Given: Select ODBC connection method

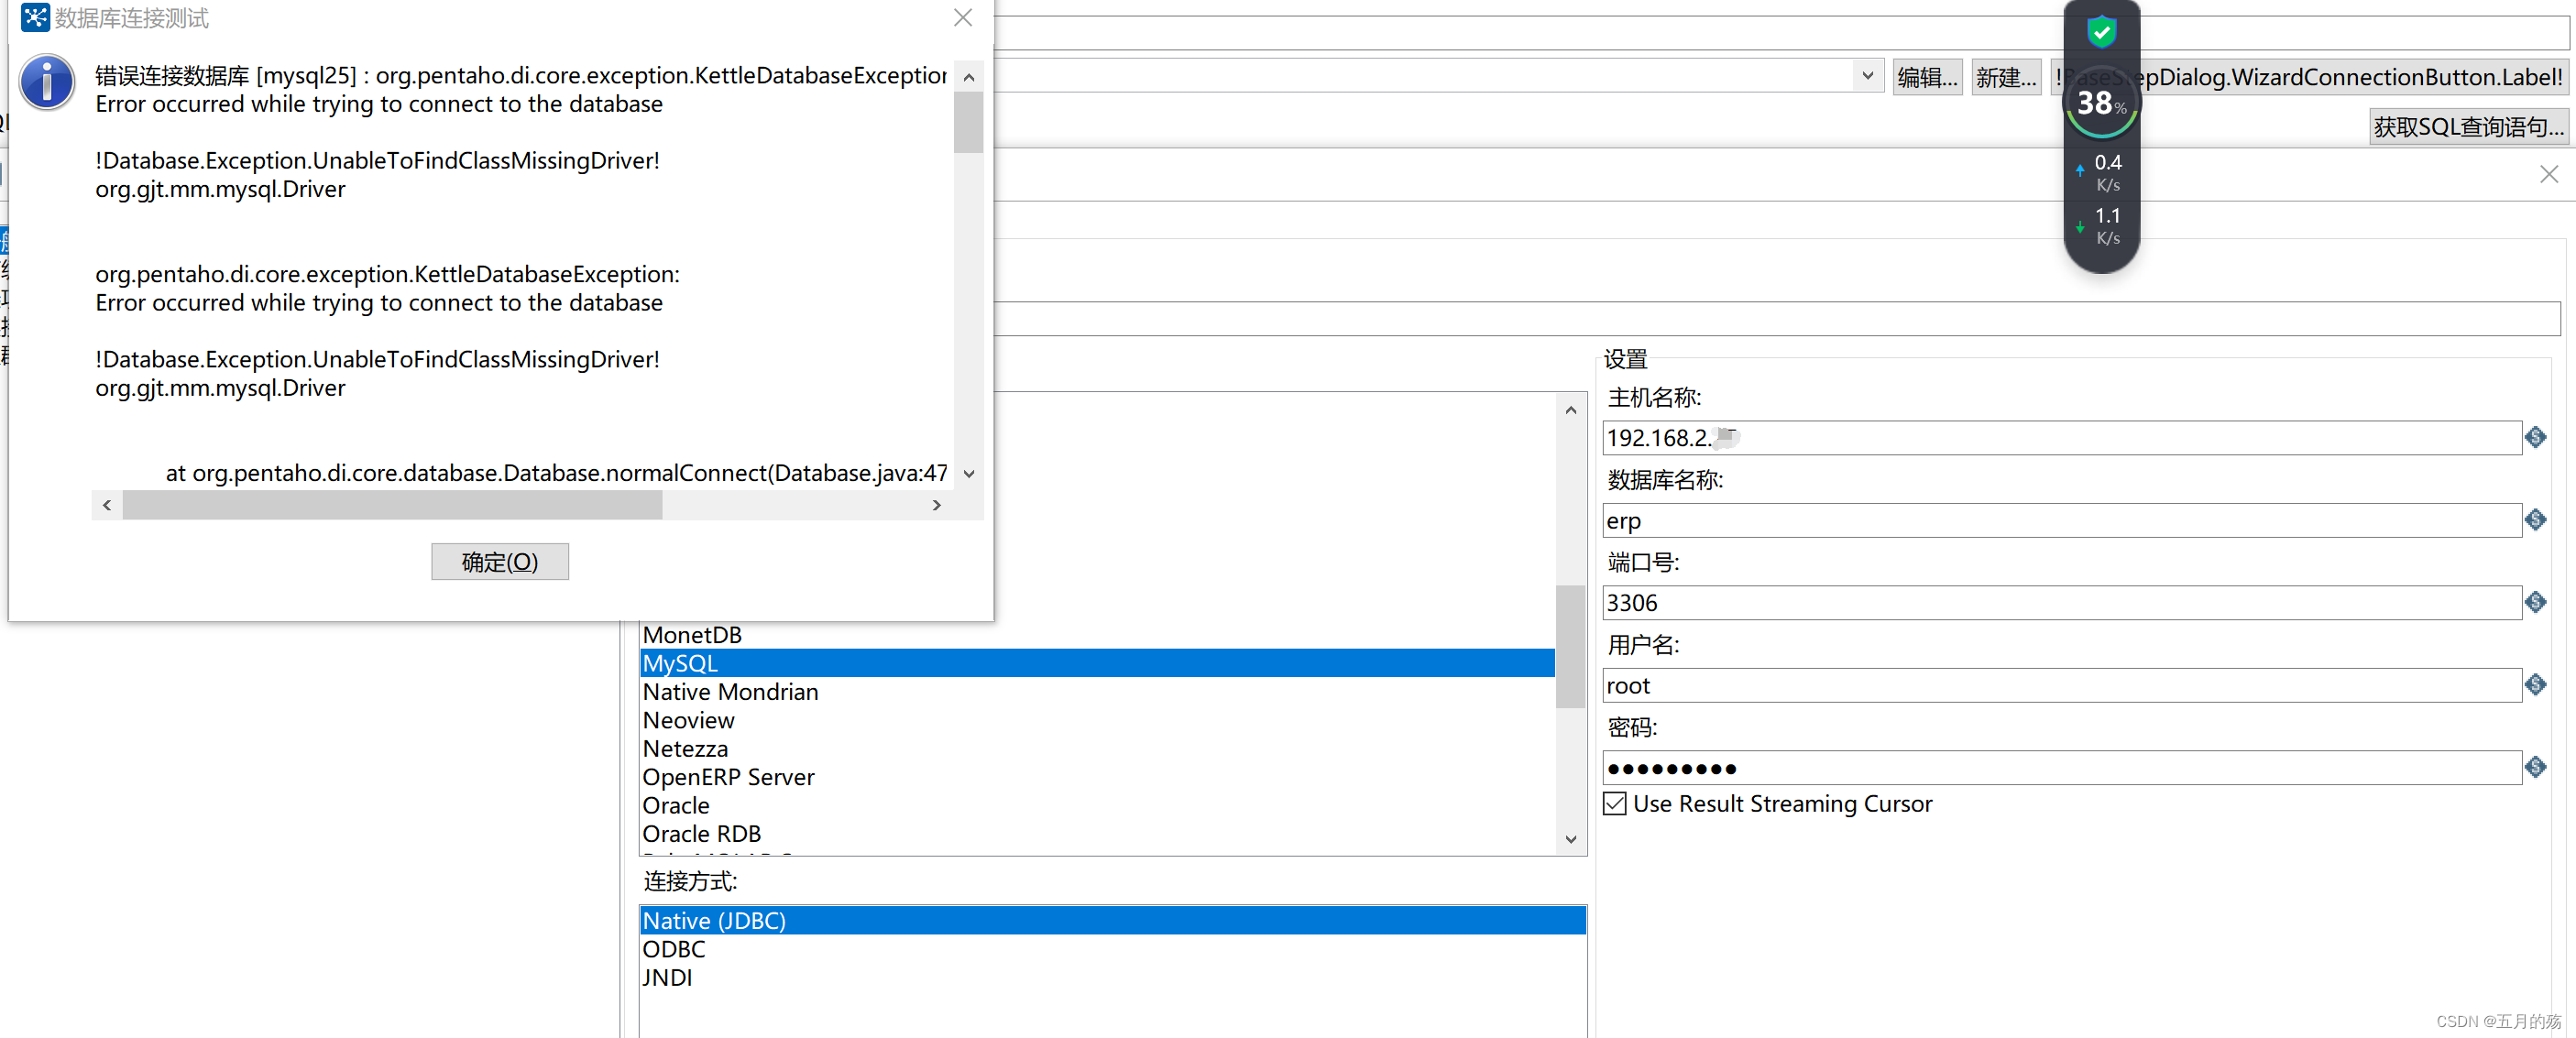Looking at the screenshot, I should 673,949.
